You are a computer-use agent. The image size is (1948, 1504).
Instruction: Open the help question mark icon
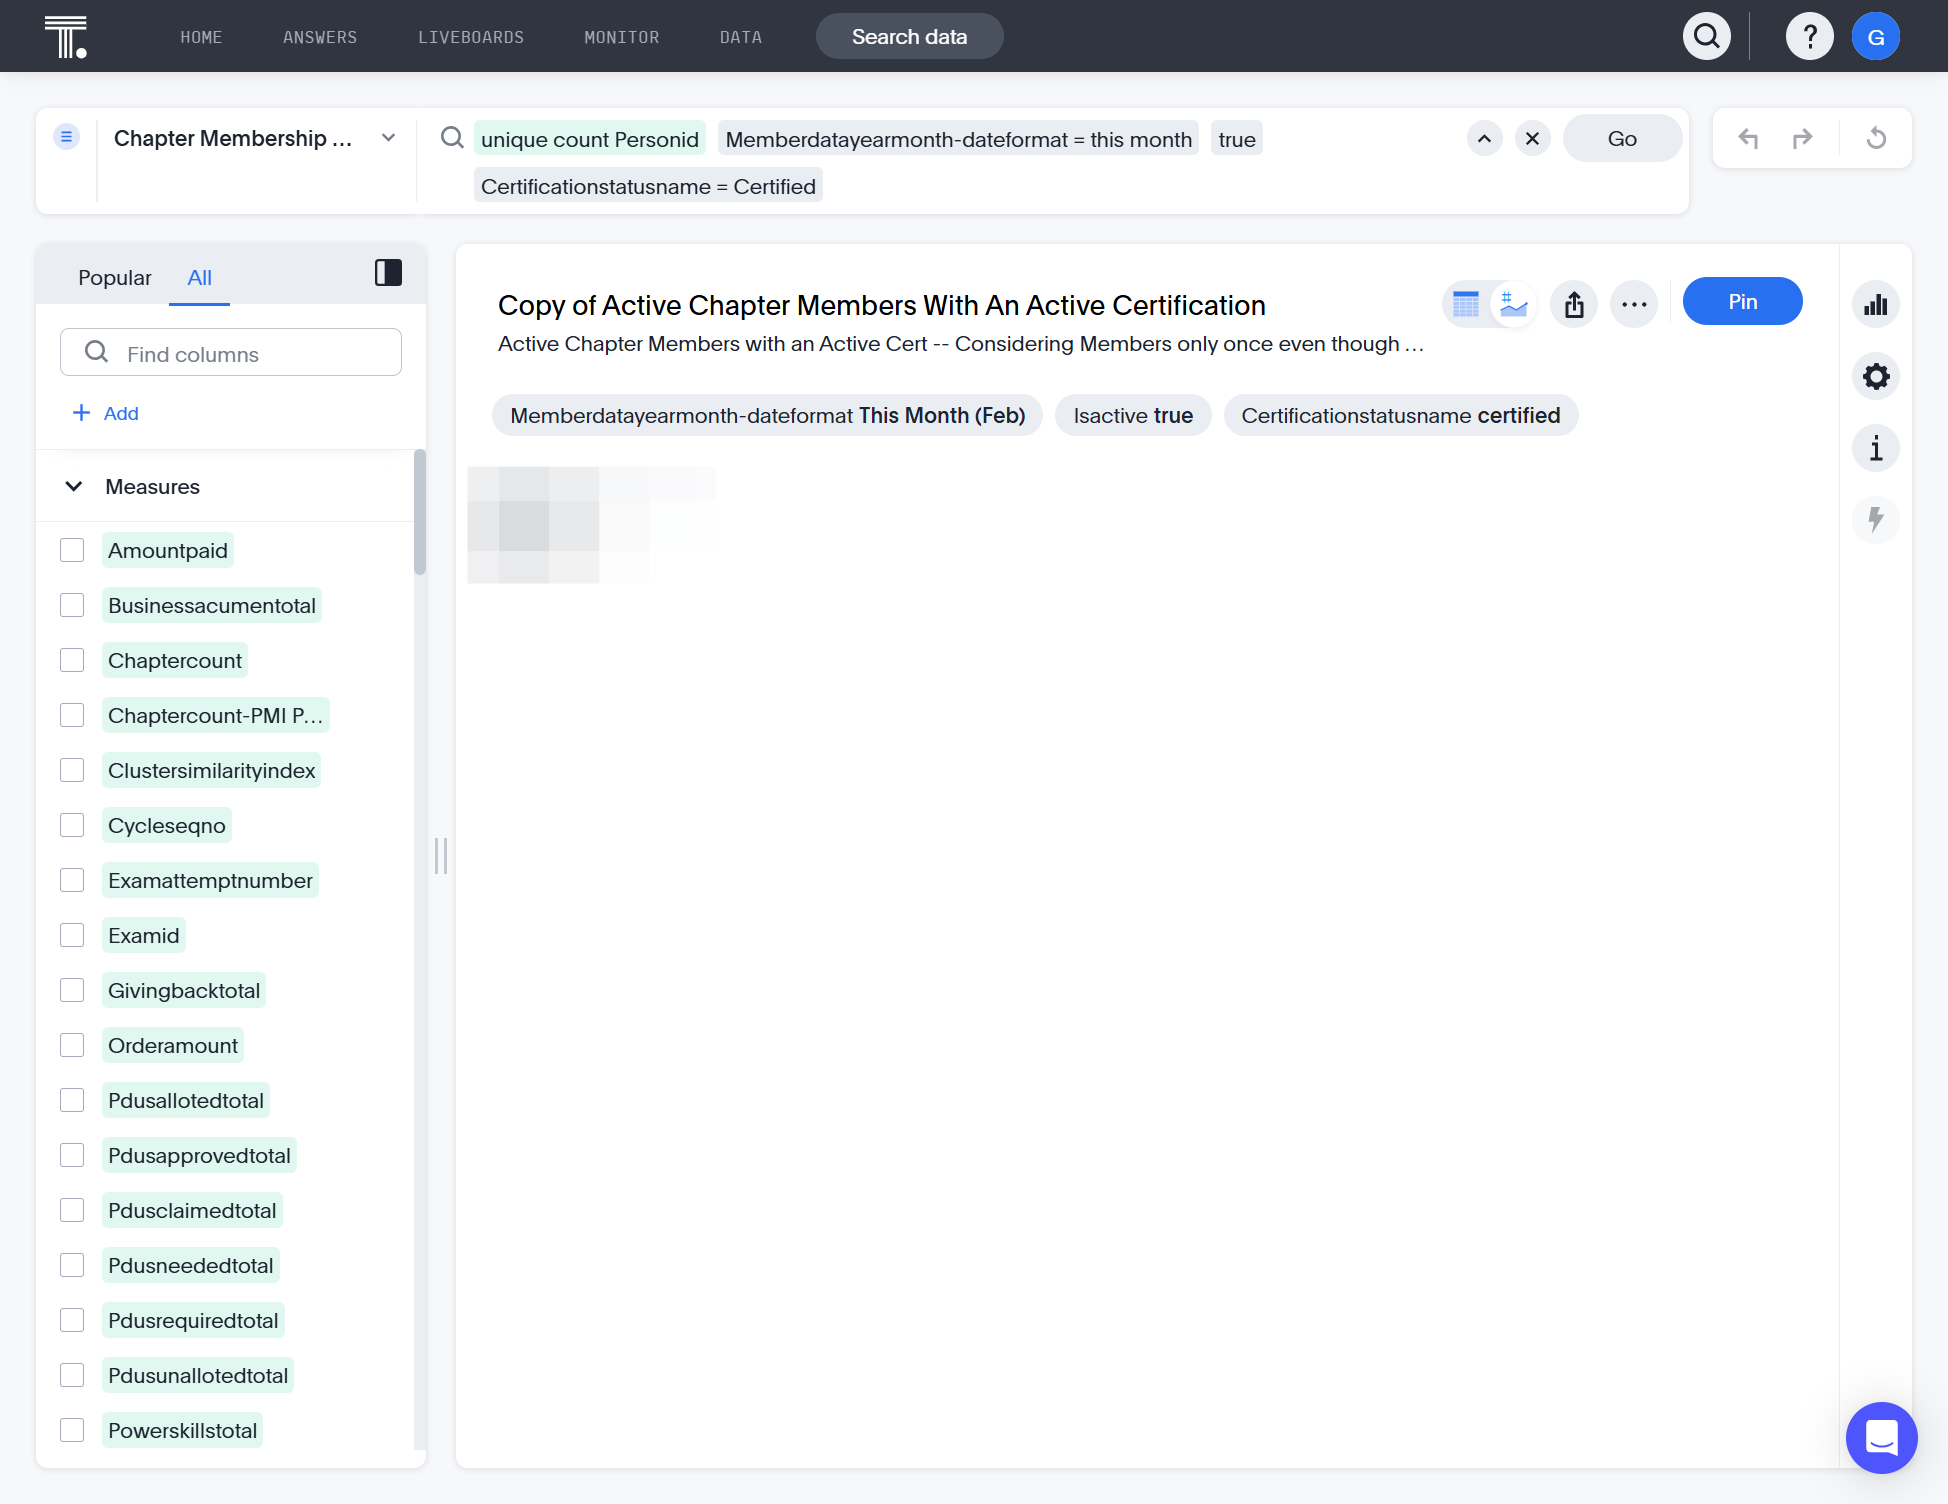click(1810, 37)
